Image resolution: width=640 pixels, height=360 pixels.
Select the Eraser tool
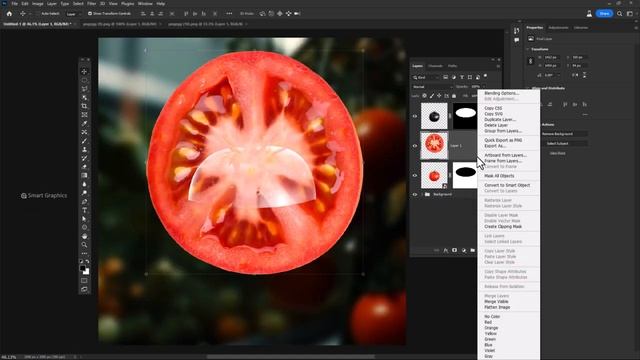84,167
